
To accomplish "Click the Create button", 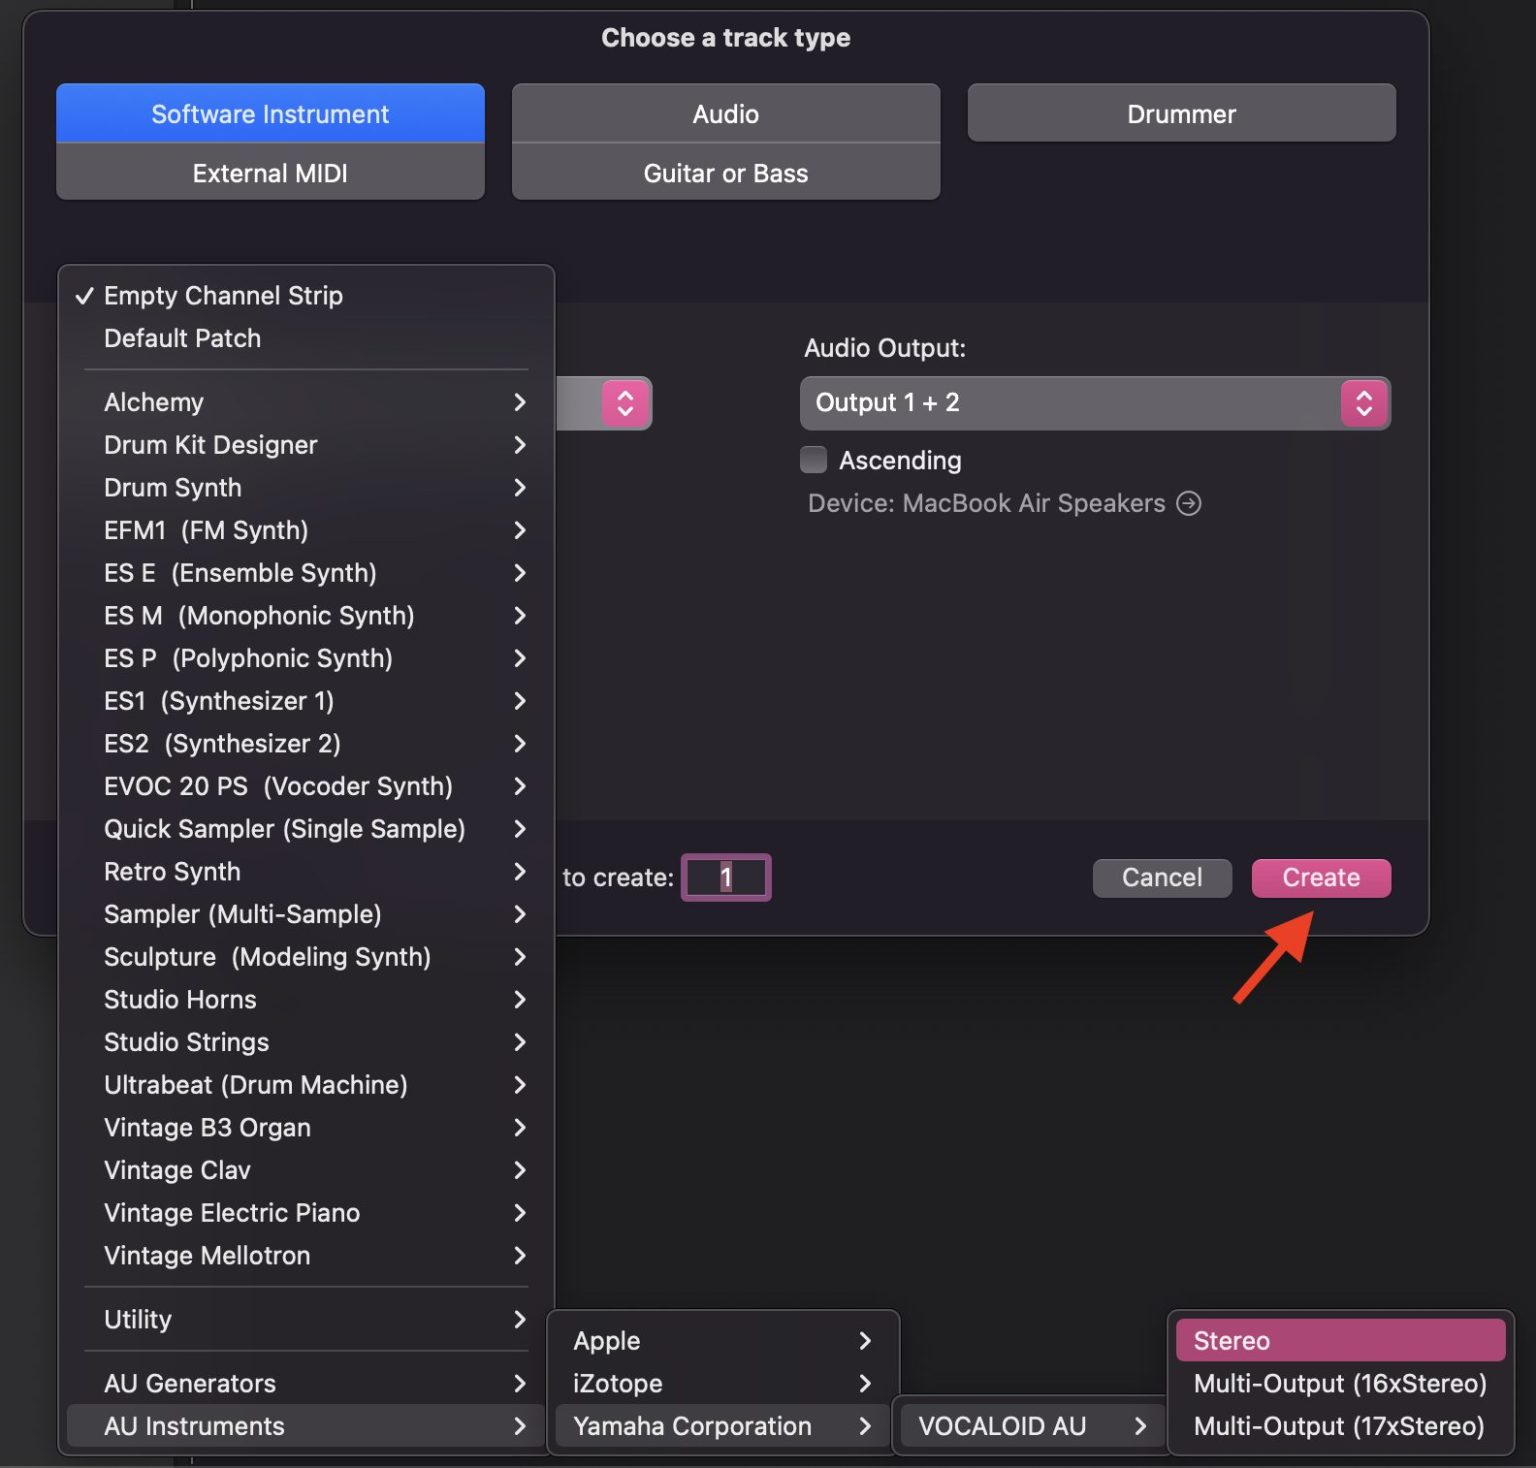I will click(x=1321, y=877).
